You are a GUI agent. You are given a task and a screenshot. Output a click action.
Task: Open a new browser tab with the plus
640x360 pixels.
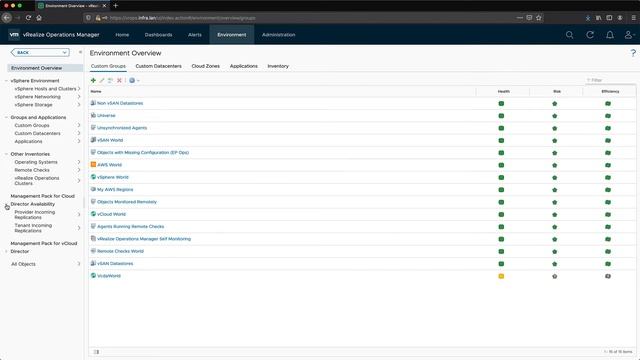116,6
